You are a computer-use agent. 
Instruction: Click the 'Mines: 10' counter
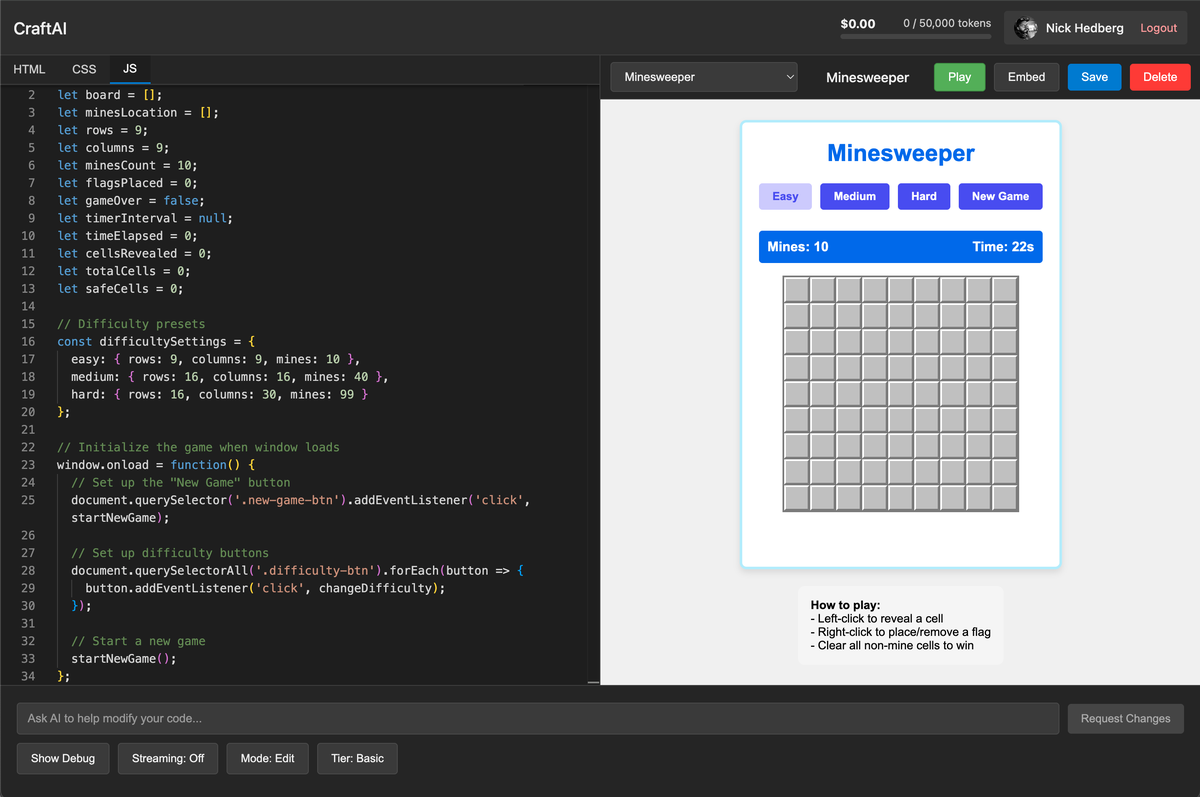798,246
